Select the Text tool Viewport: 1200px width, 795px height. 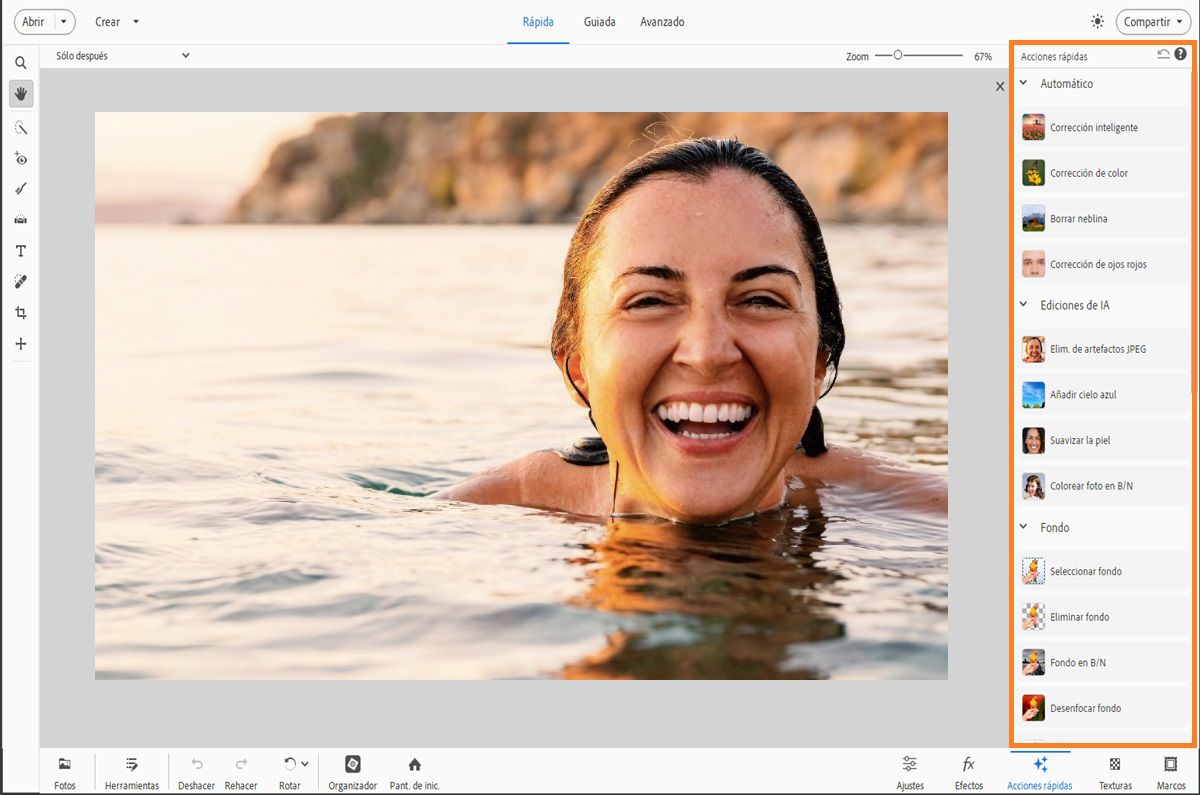[20, 251]
